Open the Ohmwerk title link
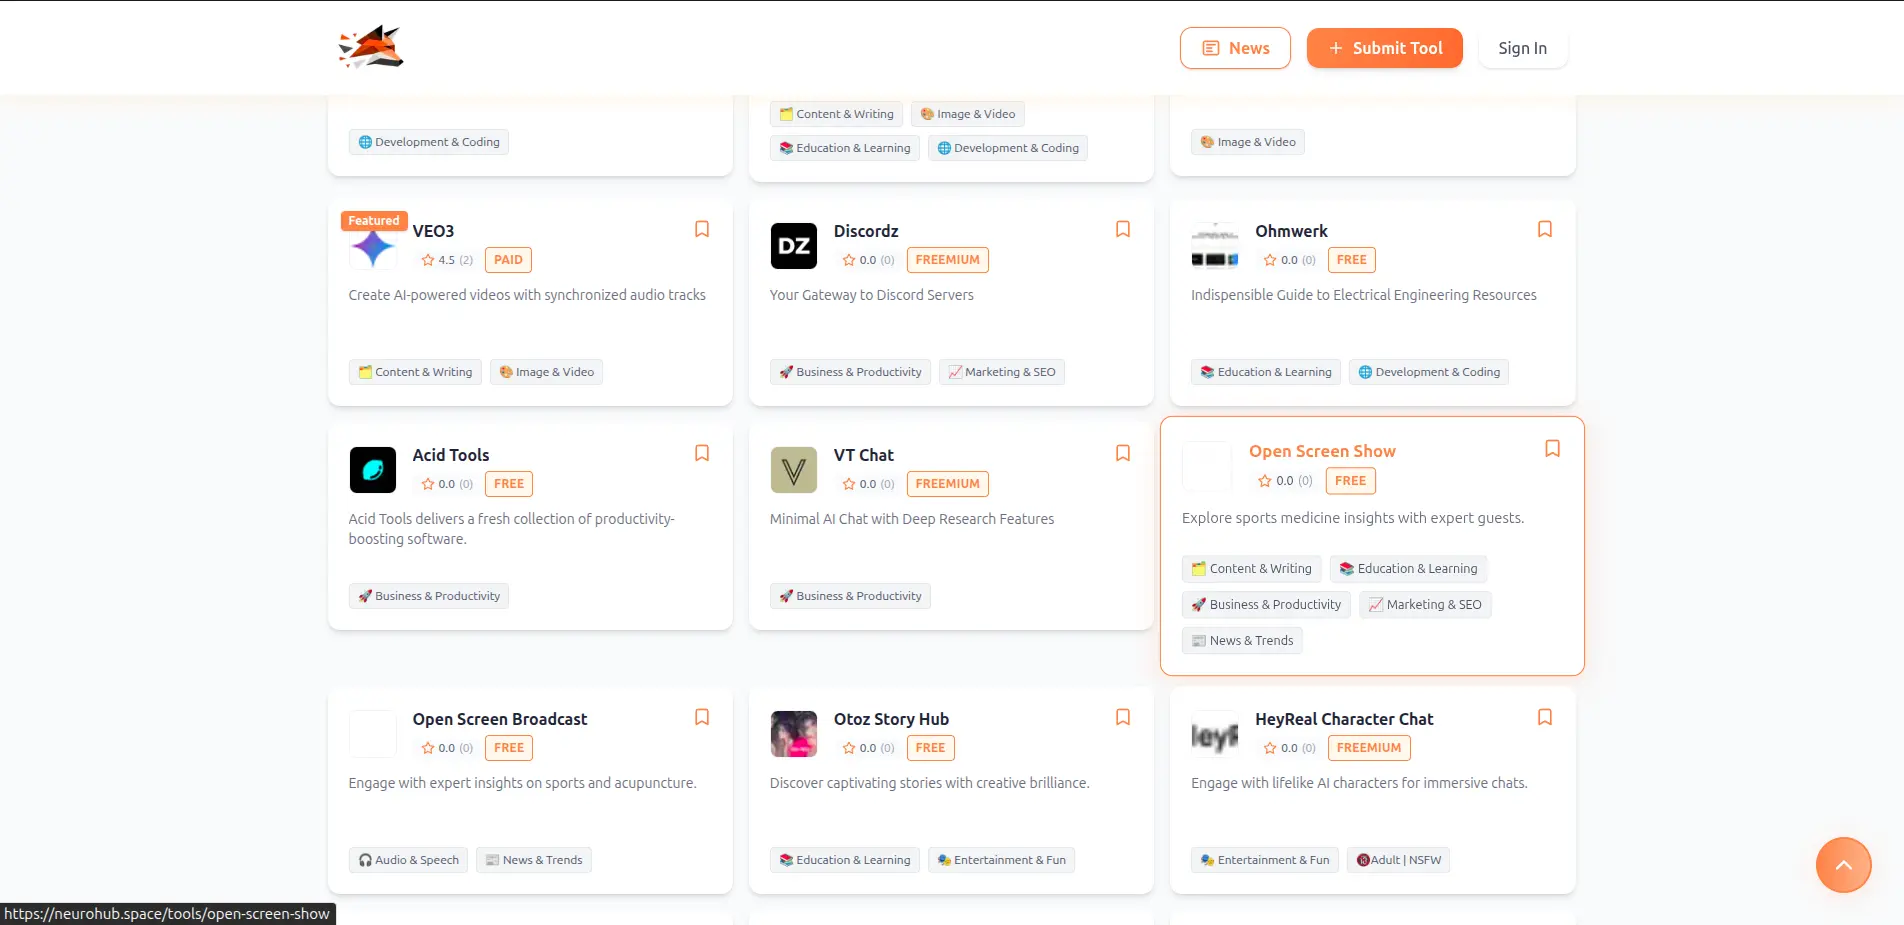The width and height of the screenshot is (1904, 925). click(x=1291, y=231)
